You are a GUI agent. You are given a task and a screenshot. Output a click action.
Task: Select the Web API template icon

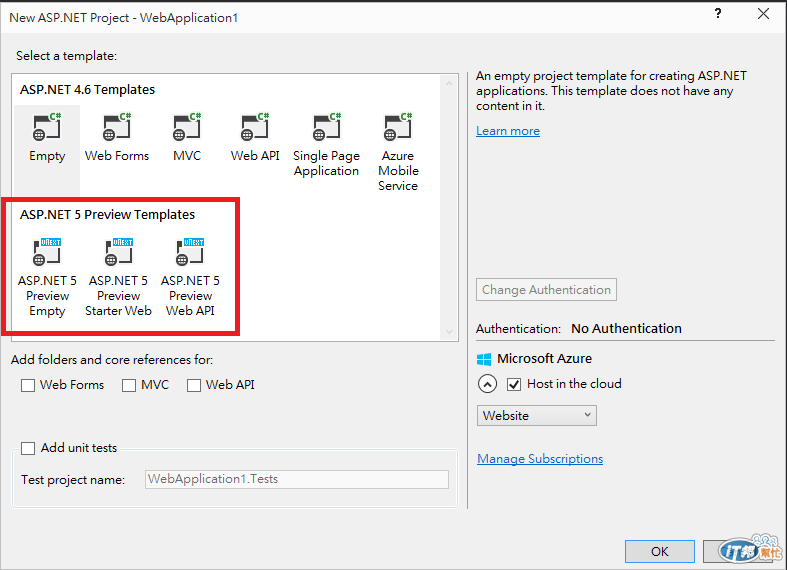click(x=255, y=127)
